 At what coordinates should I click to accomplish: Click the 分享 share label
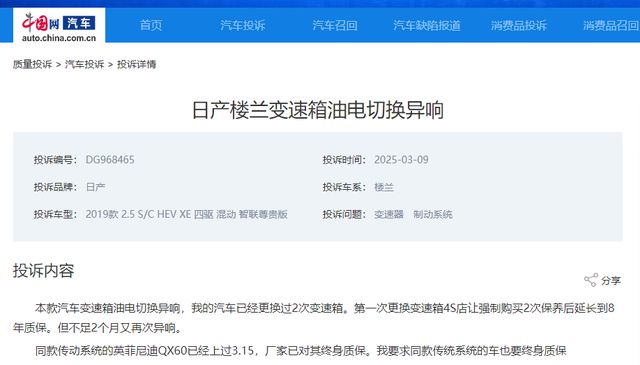click(611, 280)
